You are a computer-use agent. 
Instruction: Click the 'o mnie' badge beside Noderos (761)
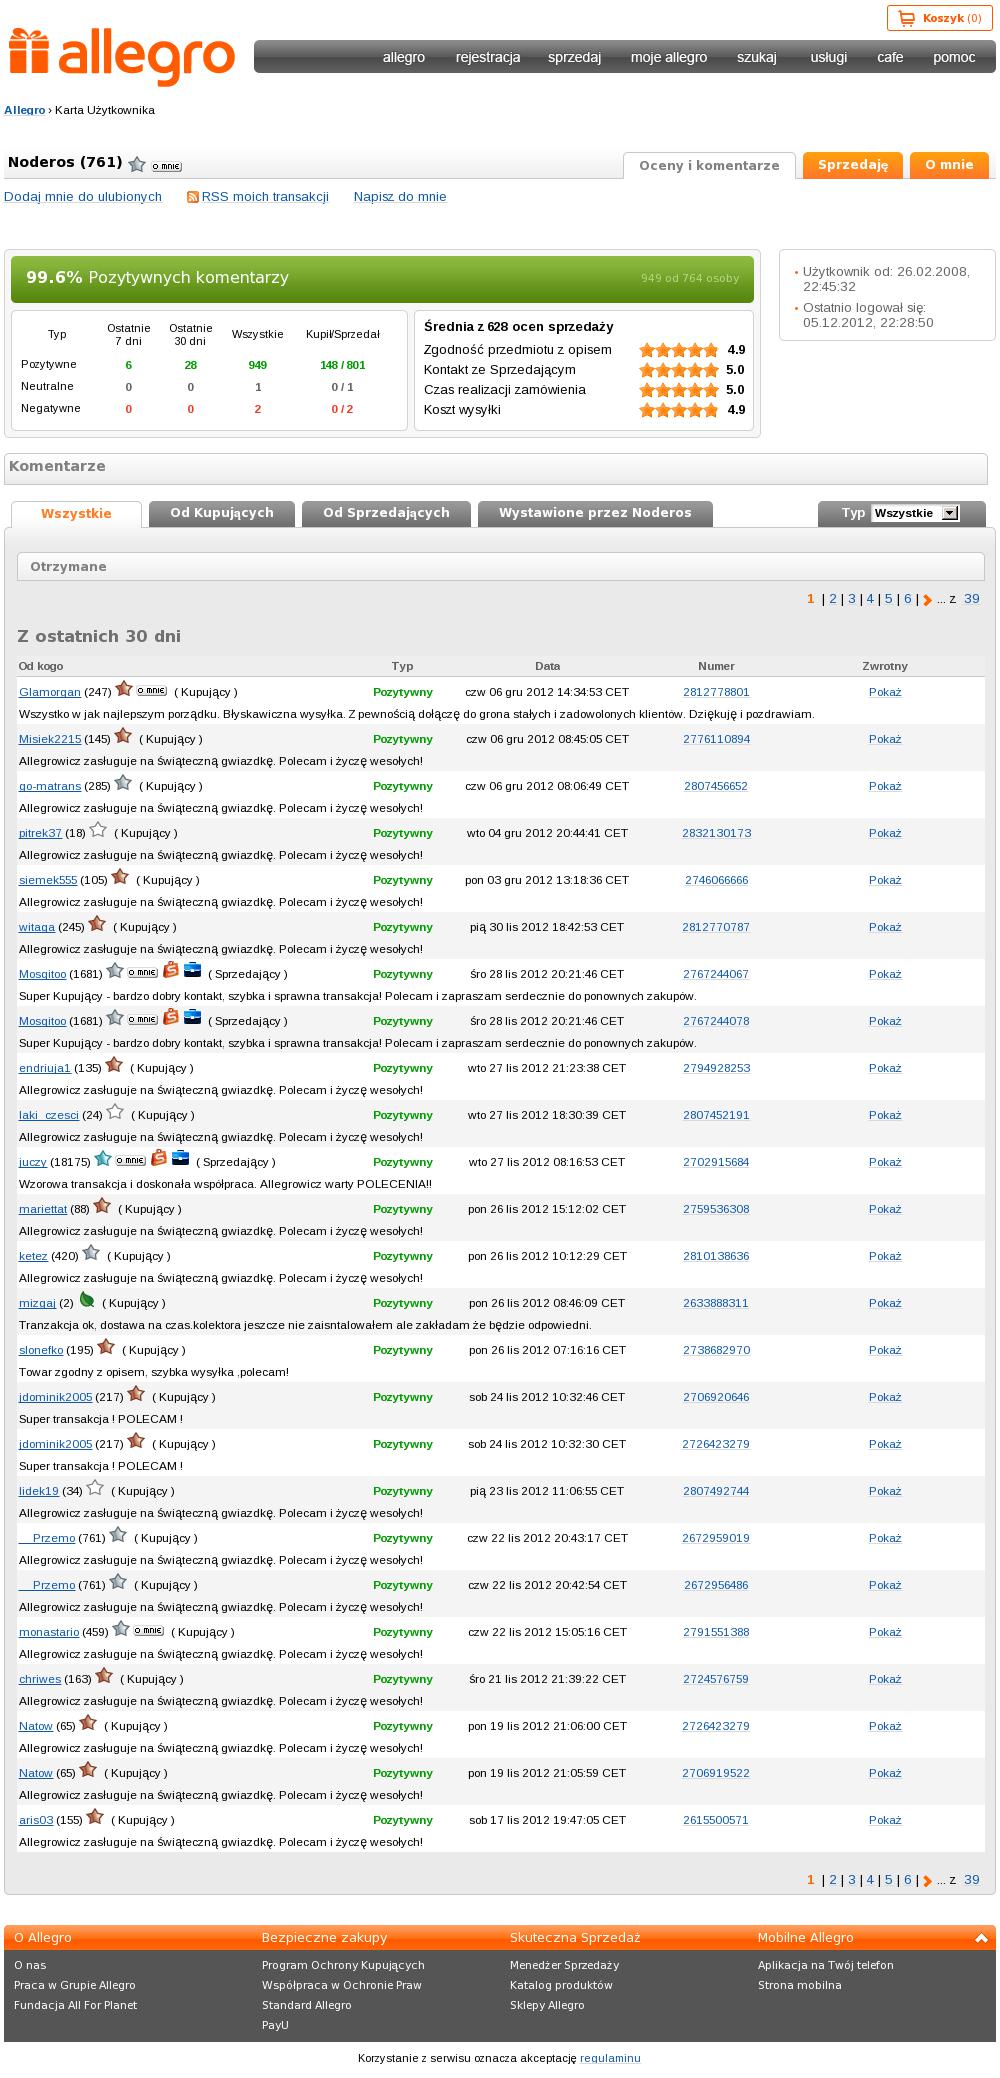(166, 166)
